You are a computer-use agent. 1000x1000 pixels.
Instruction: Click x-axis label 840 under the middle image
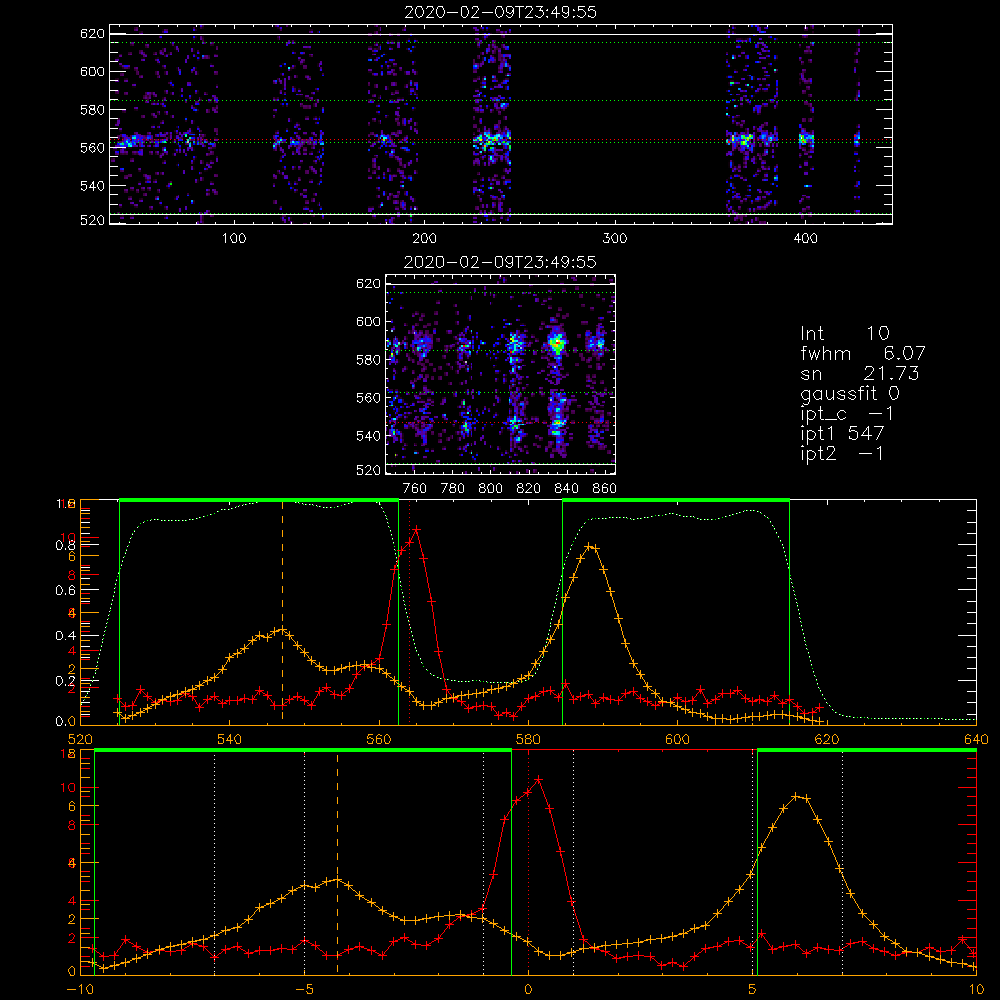[x=566, y=489]
